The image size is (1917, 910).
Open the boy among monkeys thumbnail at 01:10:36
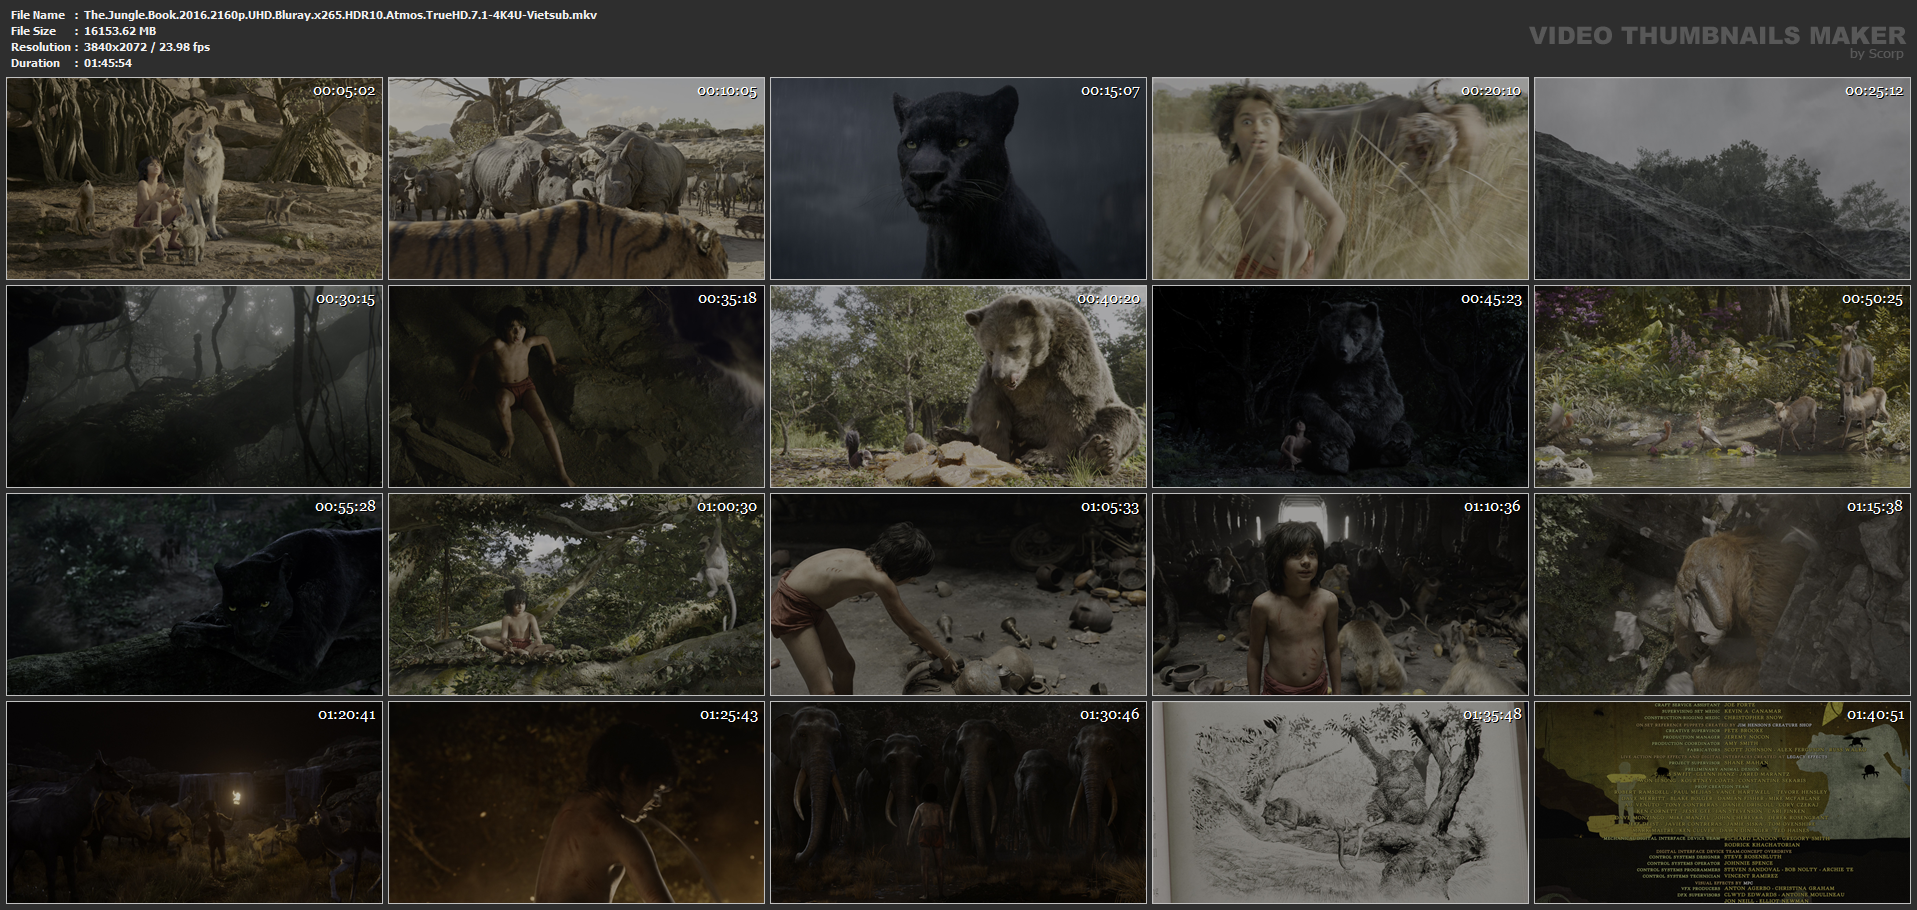[x=1340, y=595]
